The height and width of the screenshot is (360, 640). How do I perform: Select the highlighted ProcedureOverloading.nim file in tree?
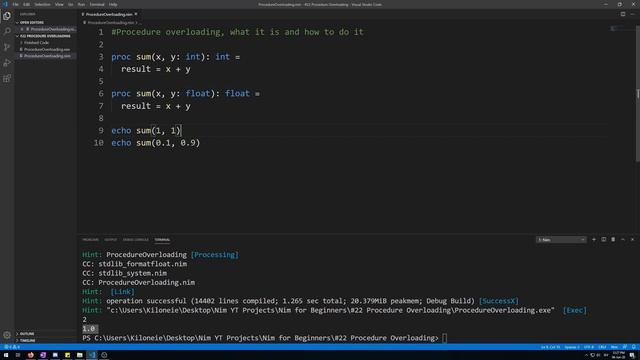point(47,56)
